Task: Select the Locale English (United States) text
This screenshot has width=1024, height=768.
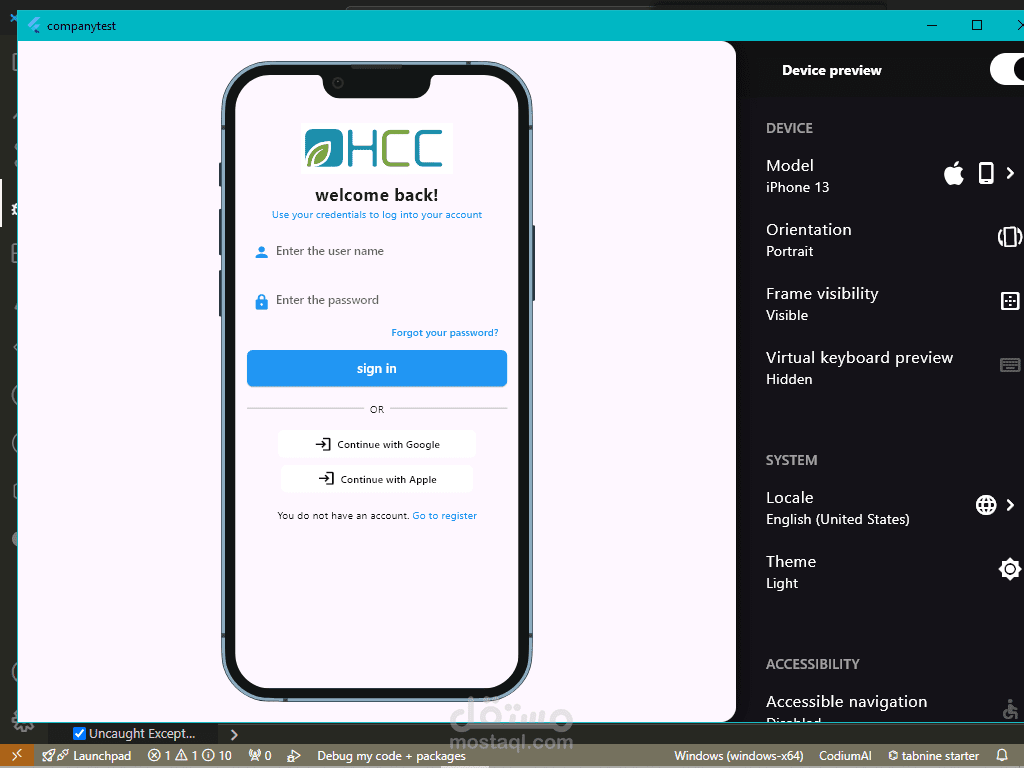Action: click(x=838, y=519)
